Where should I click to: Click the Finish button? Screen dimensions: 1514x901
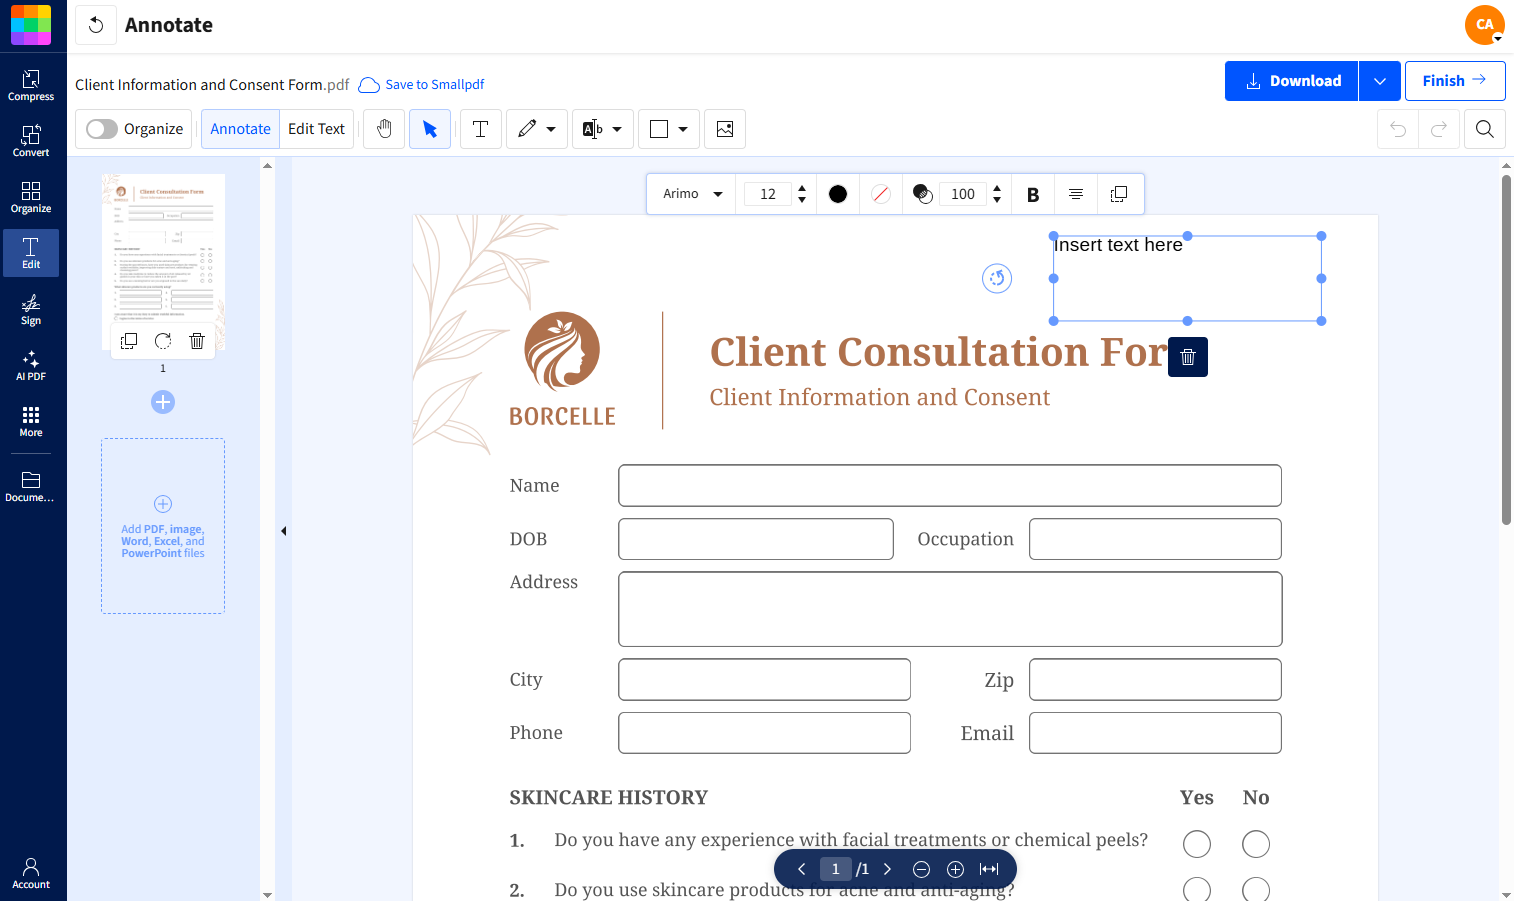(1455, 81)
